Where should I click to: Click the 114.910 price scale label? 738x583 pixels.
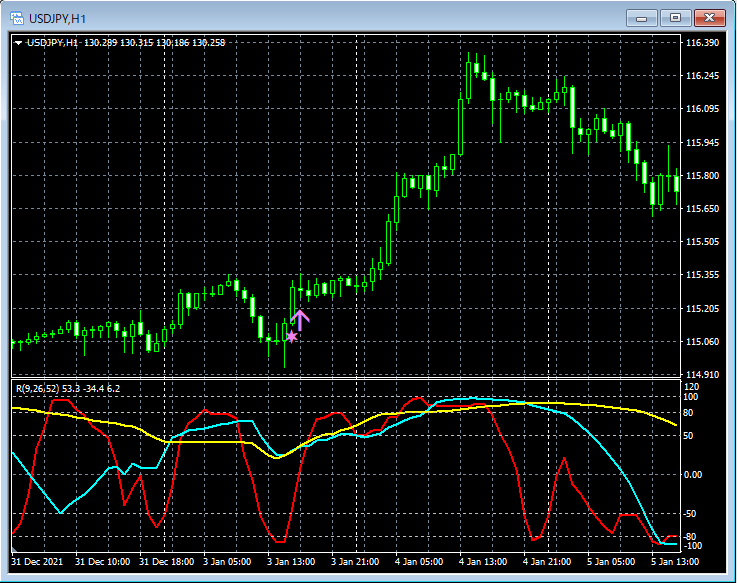pos(703,375)
